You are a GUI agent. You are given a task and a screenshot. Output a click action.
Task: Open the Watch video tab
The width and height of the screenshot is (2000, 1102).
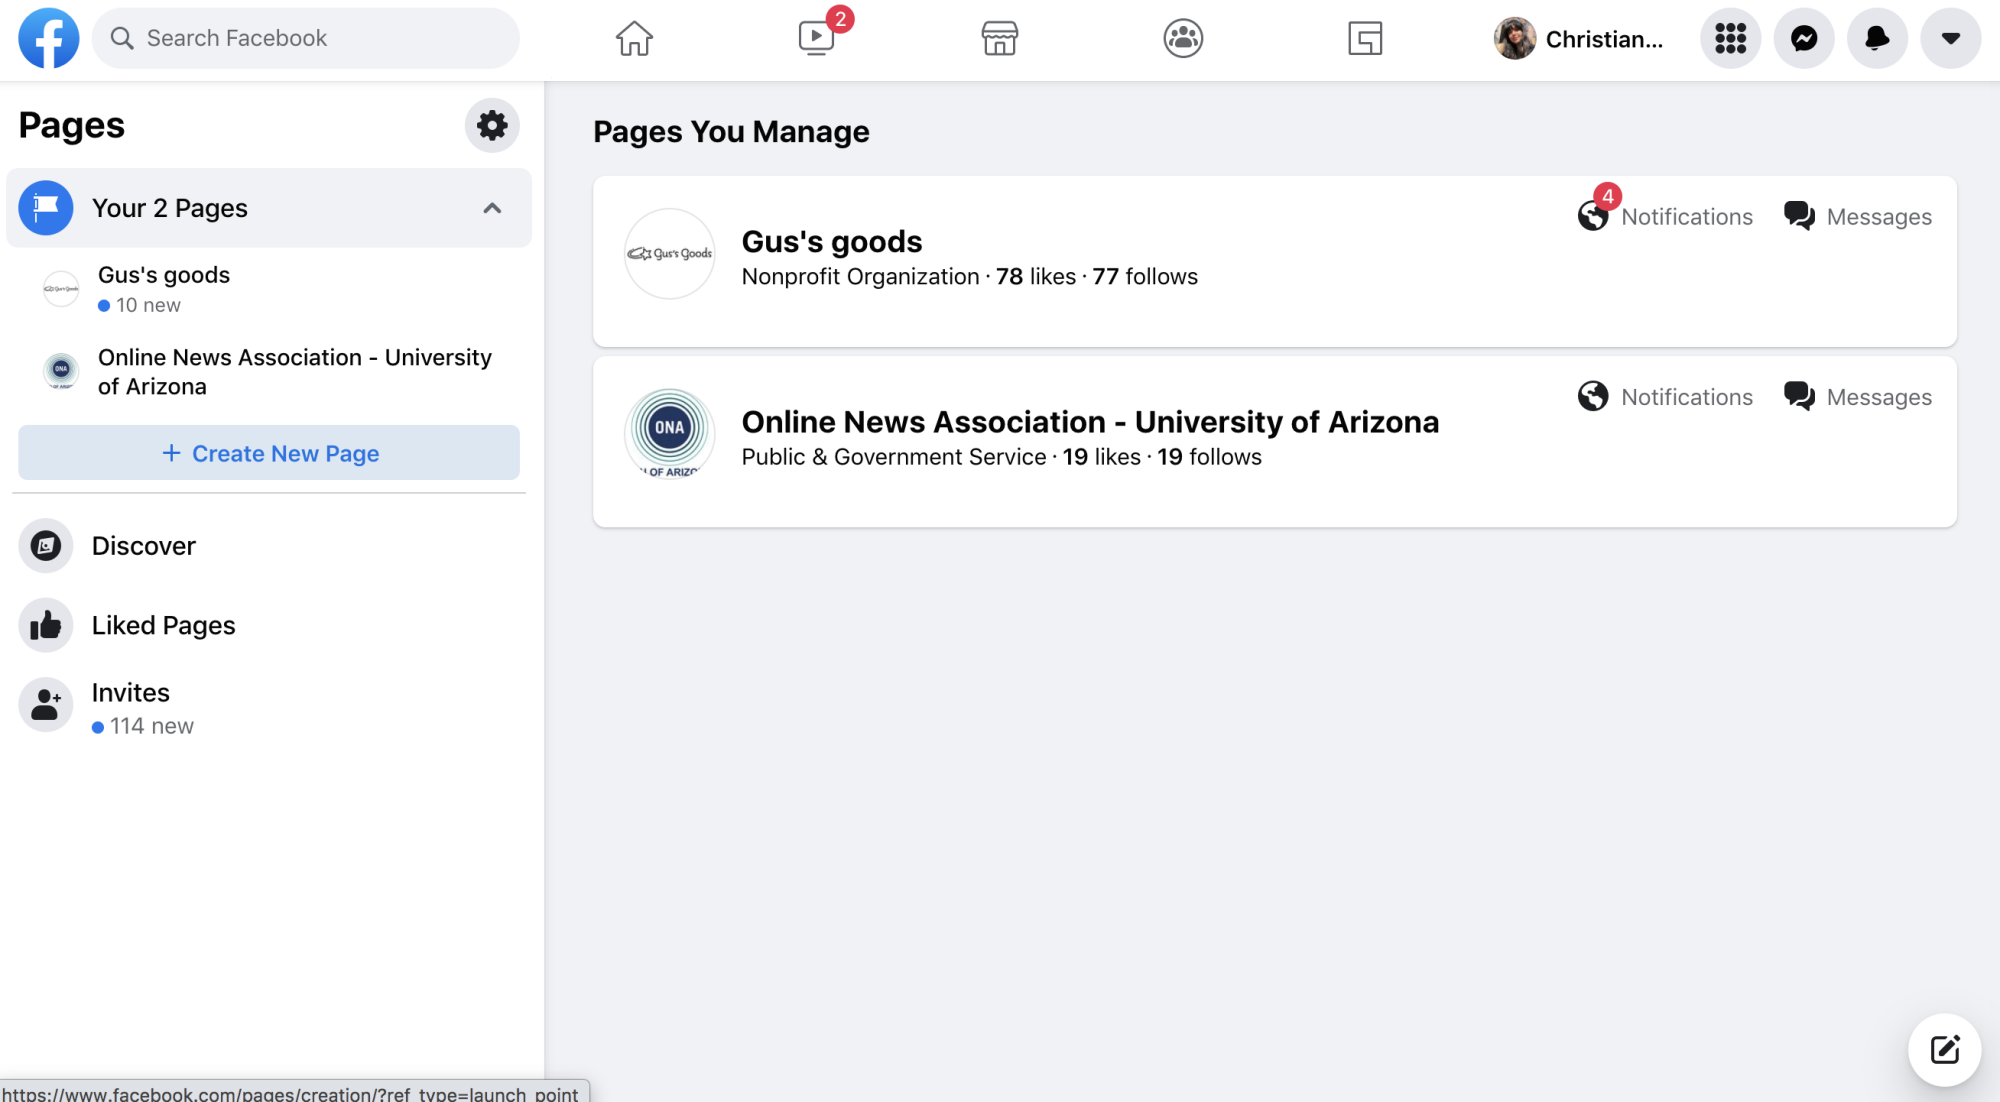[x=817, y=38]
